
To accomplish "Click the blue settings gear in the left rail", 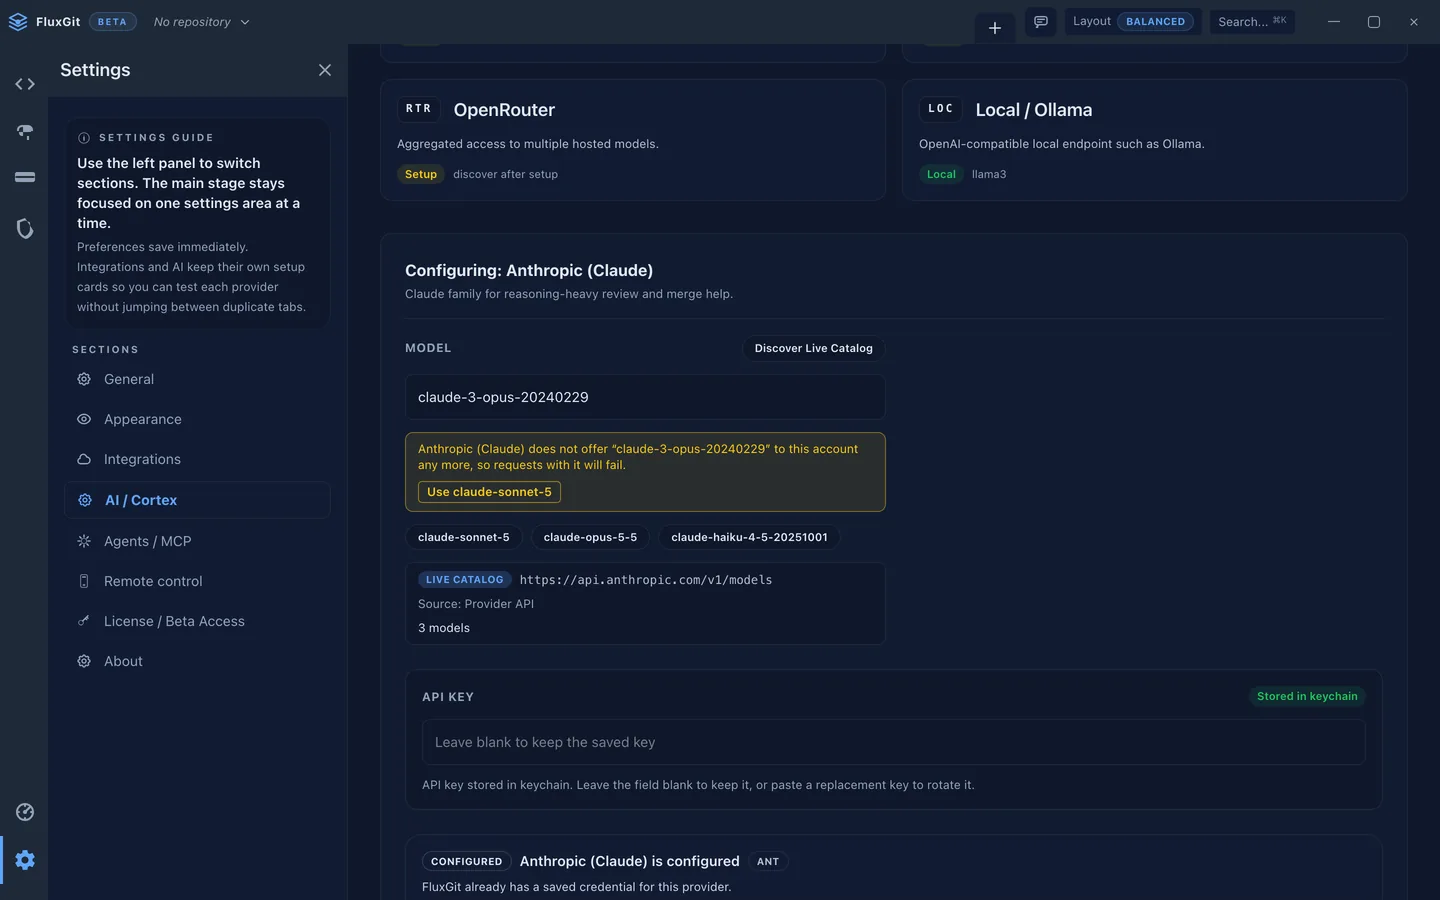I will coord(25,860).
